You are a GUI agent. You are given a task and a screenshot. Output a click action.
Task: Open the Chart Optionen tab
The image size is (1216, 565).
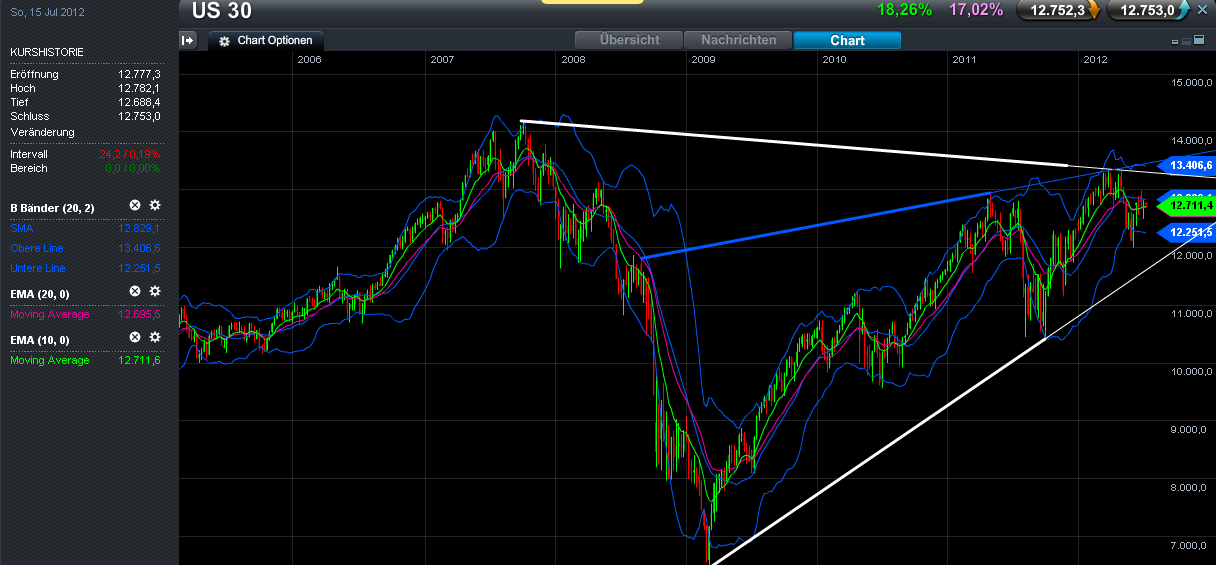point(265,41)
